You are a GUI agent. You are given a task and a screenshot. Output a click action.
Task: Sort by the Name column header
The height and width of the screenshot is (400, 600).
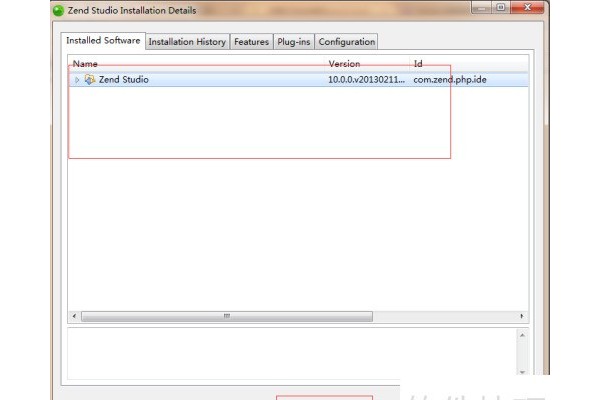pos(197,64)
